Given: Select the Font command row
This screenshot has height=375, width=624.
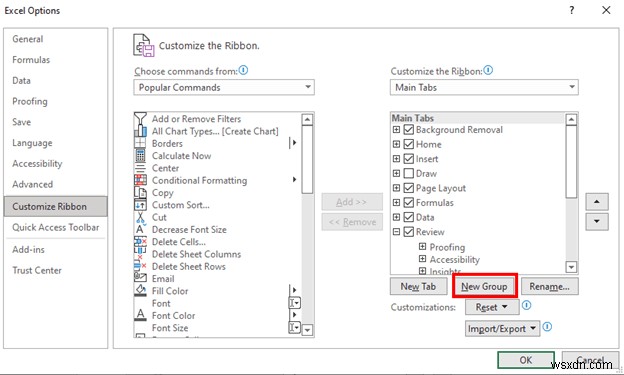Looking at the screenshot, I should coord(218,303).
